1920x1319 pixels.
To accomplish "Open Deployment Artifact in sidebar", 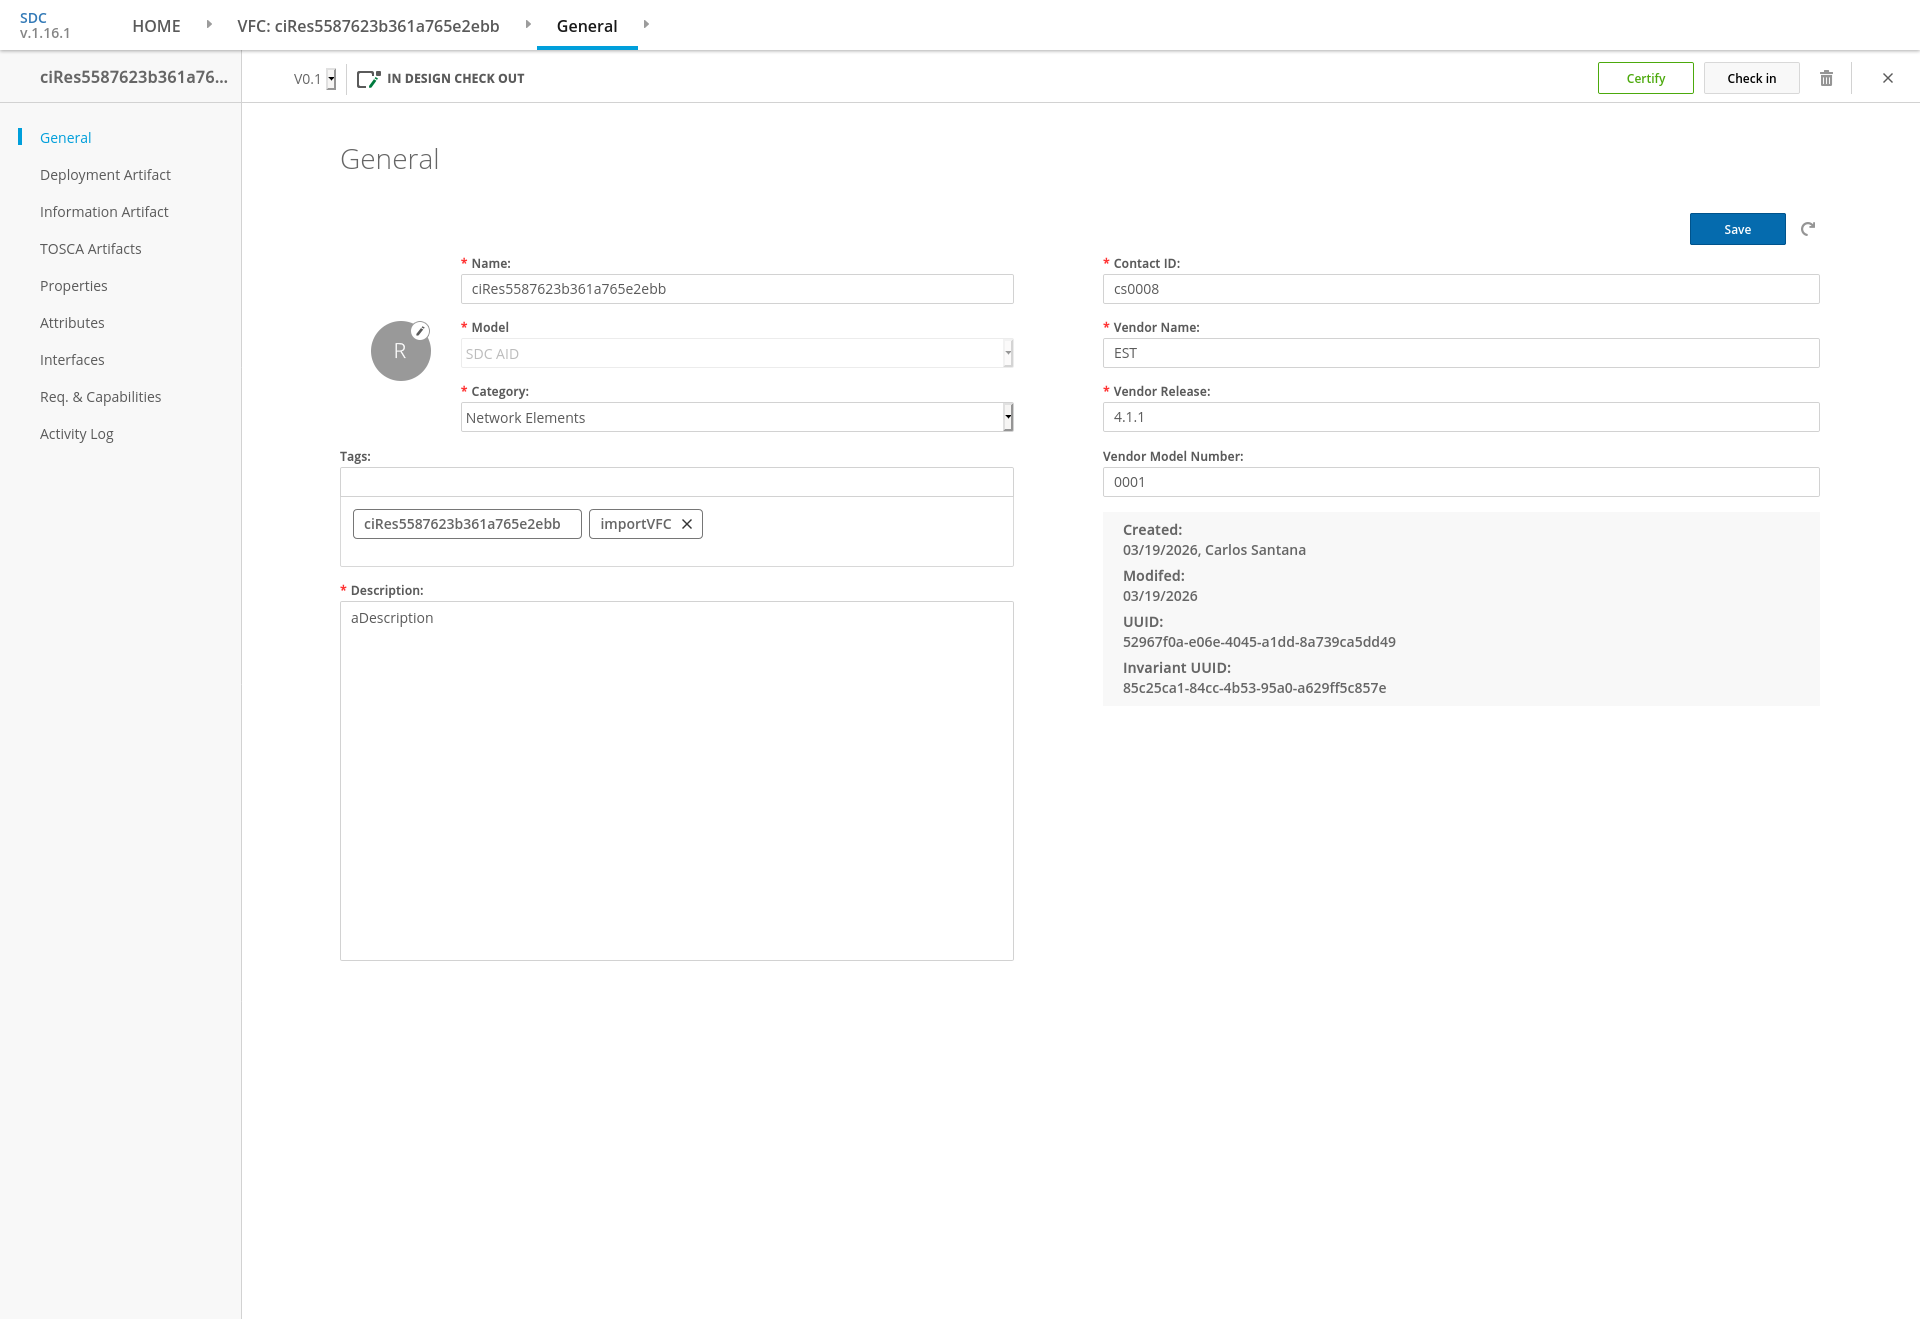I will pyautogui.click(x=105, y=175).
